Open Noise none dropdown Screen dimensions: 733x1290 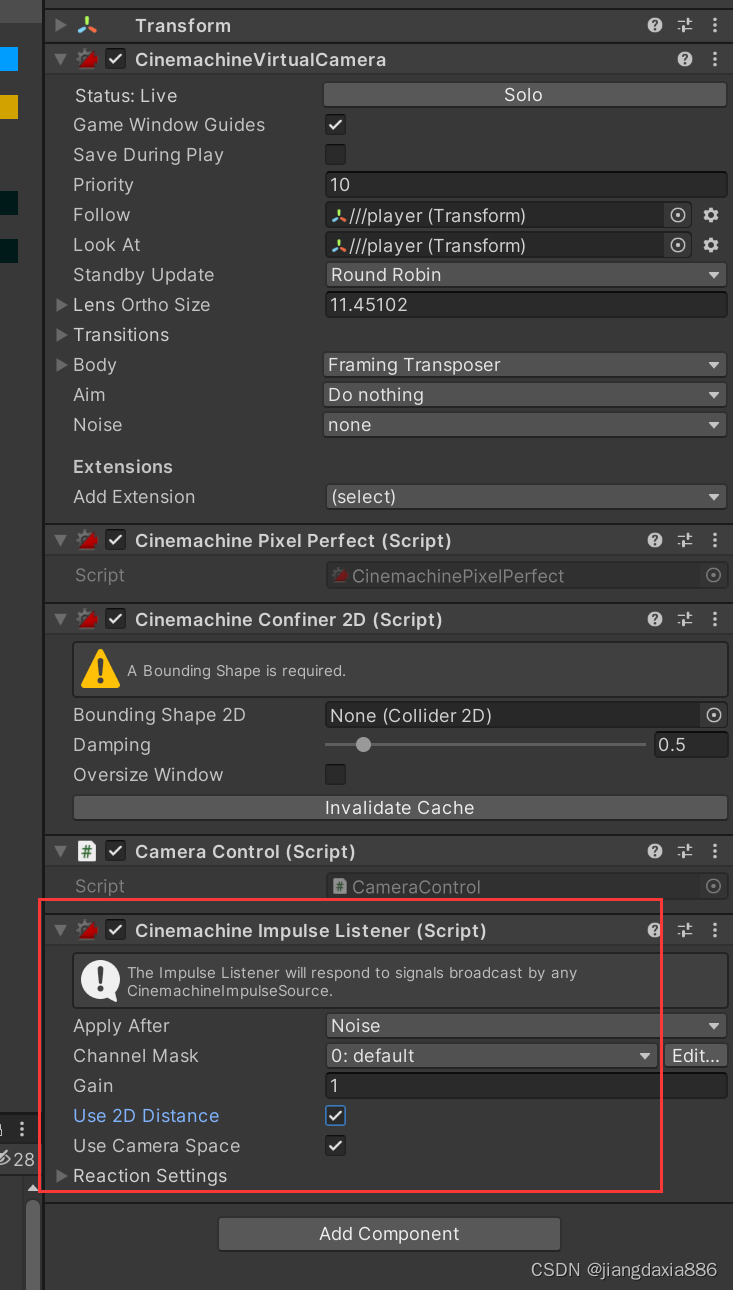pyautogui.click(x=525, y=425)
